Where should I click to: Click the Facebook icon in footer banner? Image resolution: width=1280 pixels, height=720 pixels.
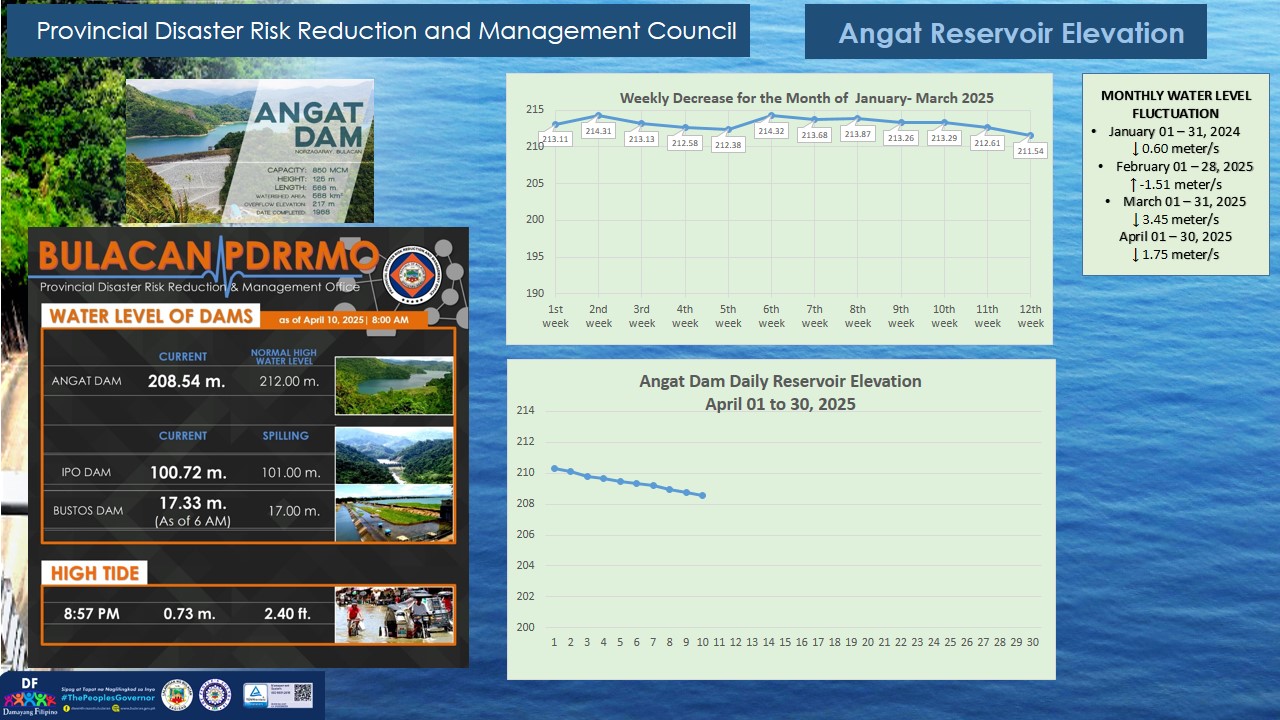66,708
